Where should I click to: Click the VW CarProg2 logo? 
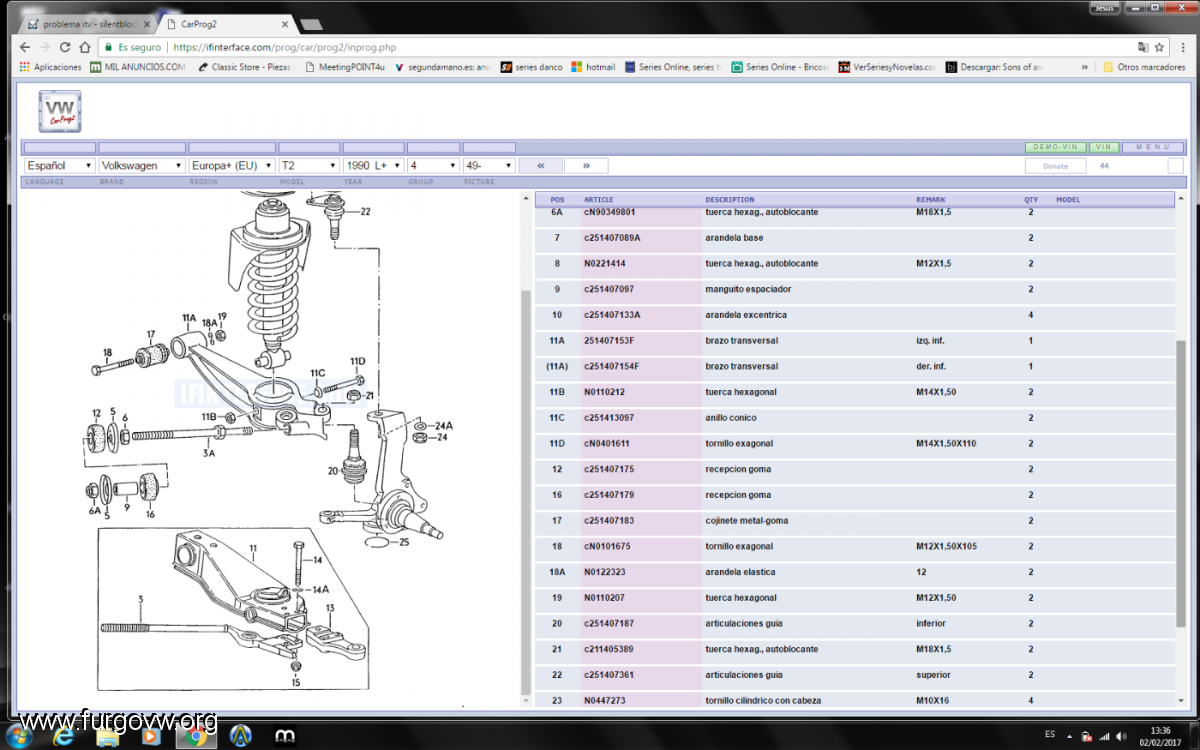(60, 110)
